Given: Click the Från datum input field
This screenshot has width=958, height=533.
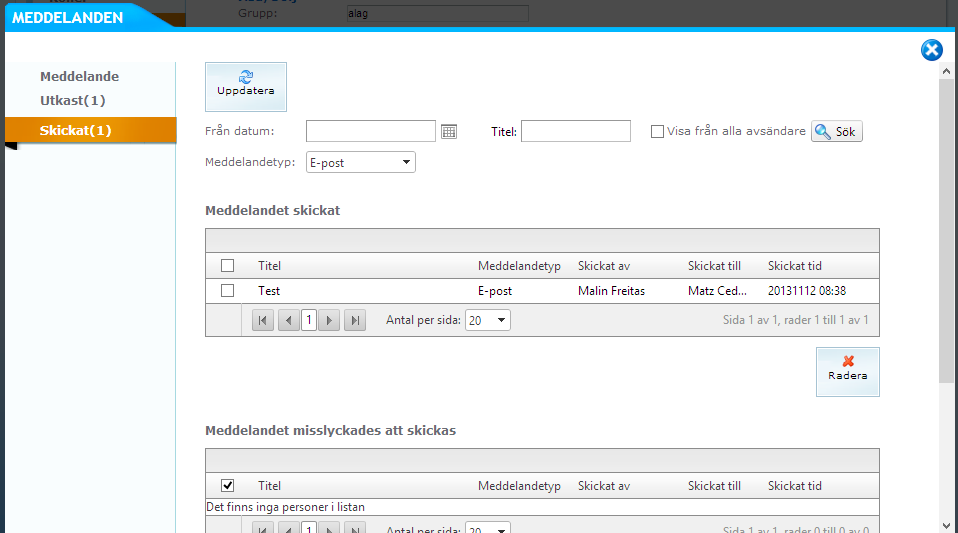Looking at the screenshot, I should tap(371, 131).
